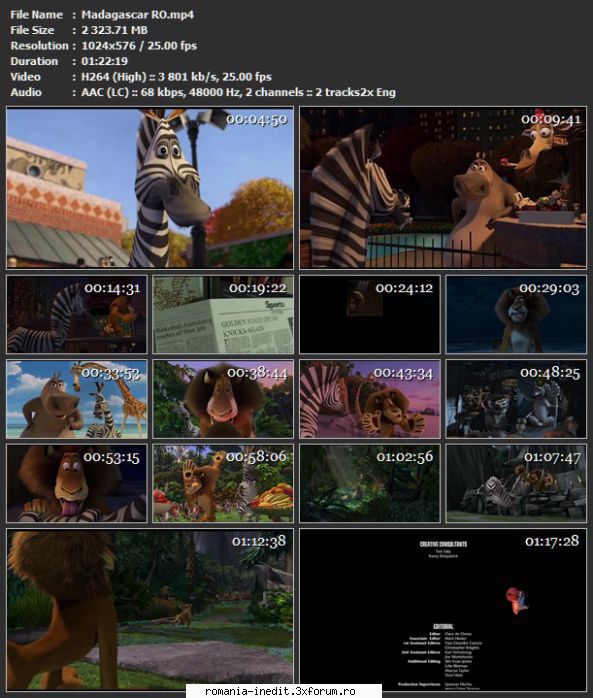Screen dimensions: 593x698
Task: Click the credits thumbnail stamped 01:17:28
Action: pyautogui.click(x=443, y=609)
